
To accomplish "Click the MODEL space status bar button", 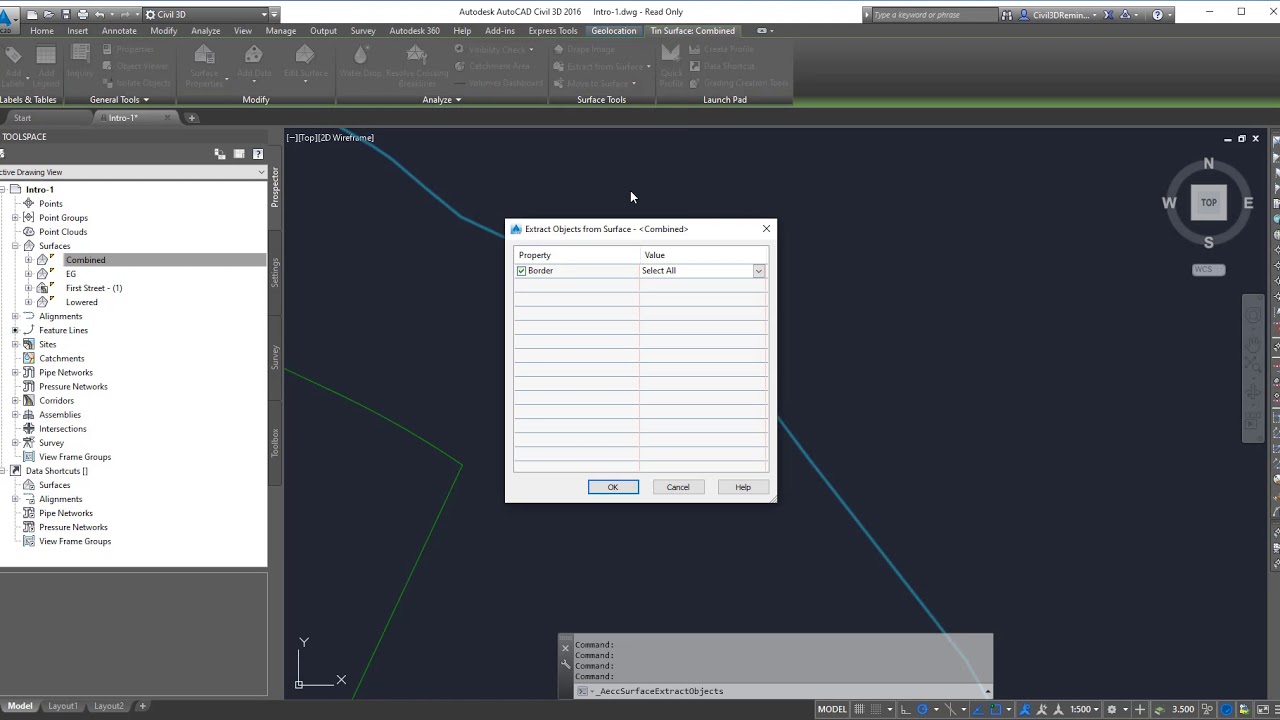I will click(x=832, y=709).
